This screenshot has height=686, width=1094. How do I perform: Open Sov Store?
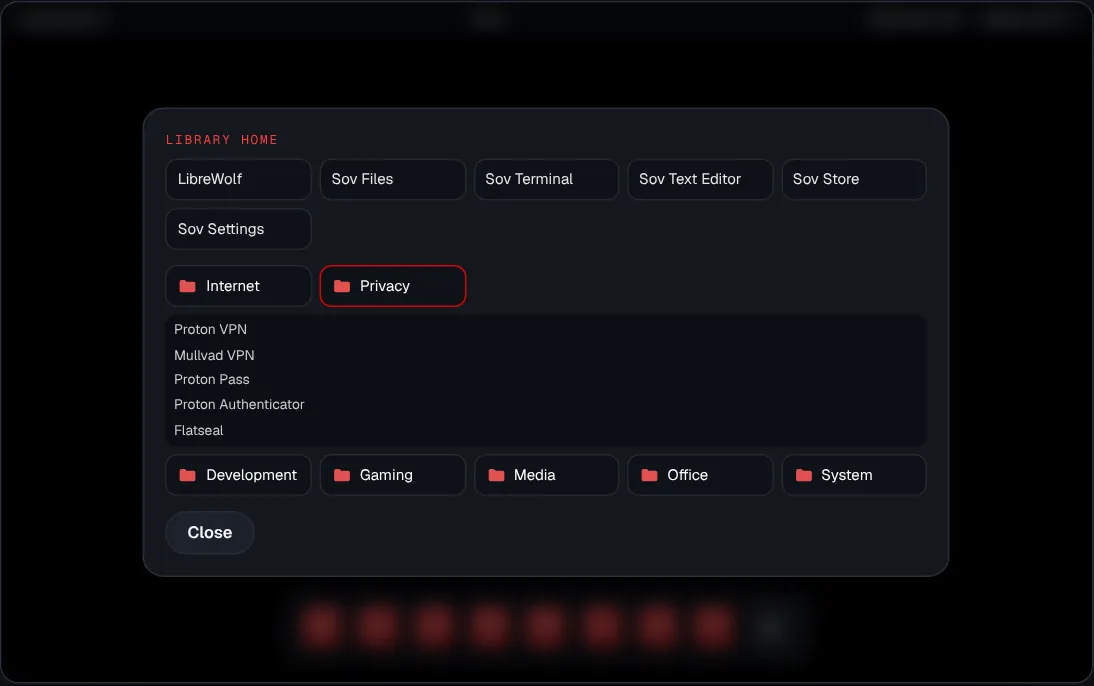click(854, 179)
